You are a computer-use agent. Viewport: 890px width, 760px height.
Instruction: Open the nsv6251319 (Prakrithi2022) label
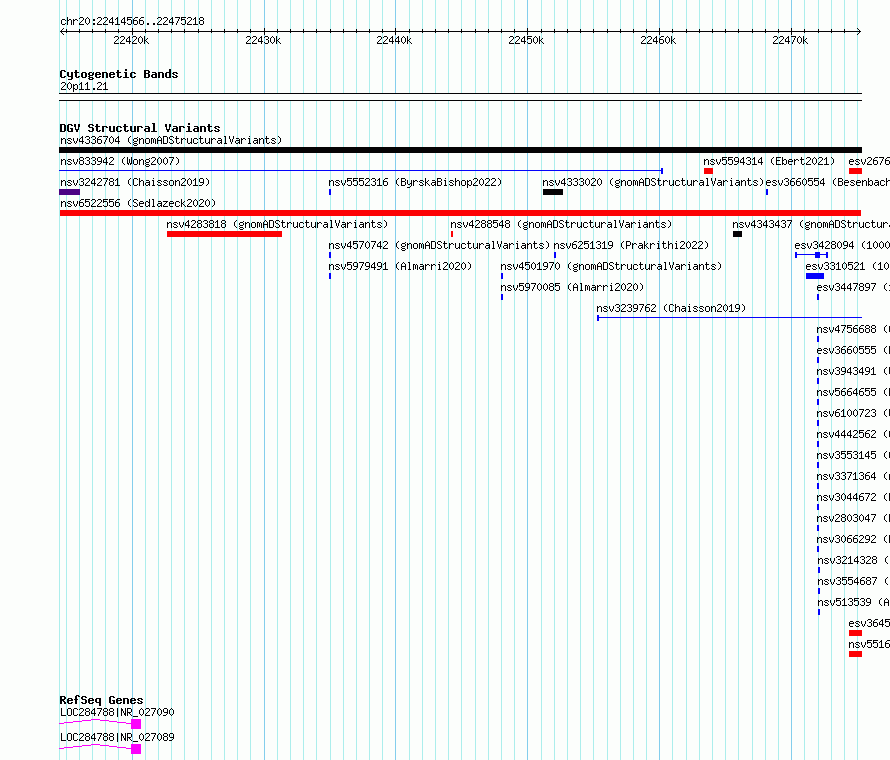pos(632,245)
